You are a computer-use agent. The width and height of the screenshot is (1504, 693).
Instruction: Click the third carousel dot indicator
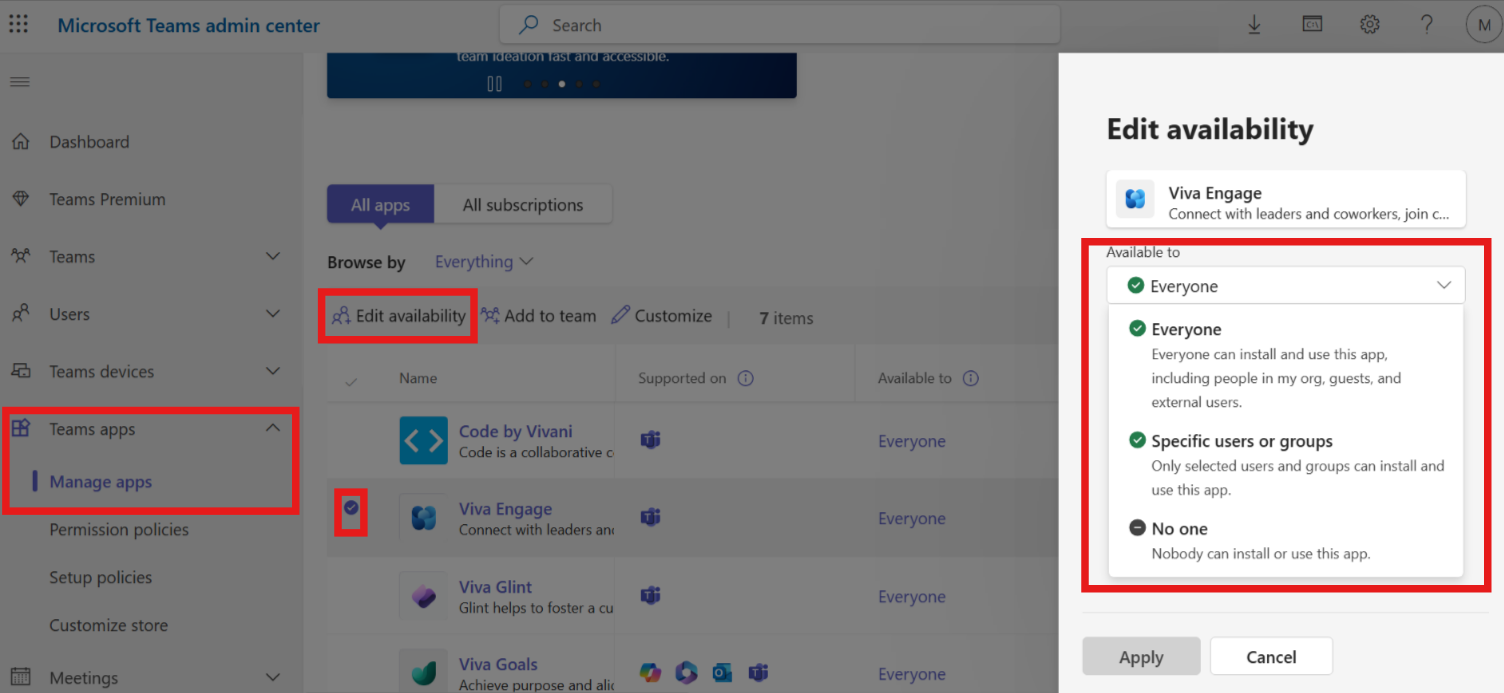click(x=562, y=84)
